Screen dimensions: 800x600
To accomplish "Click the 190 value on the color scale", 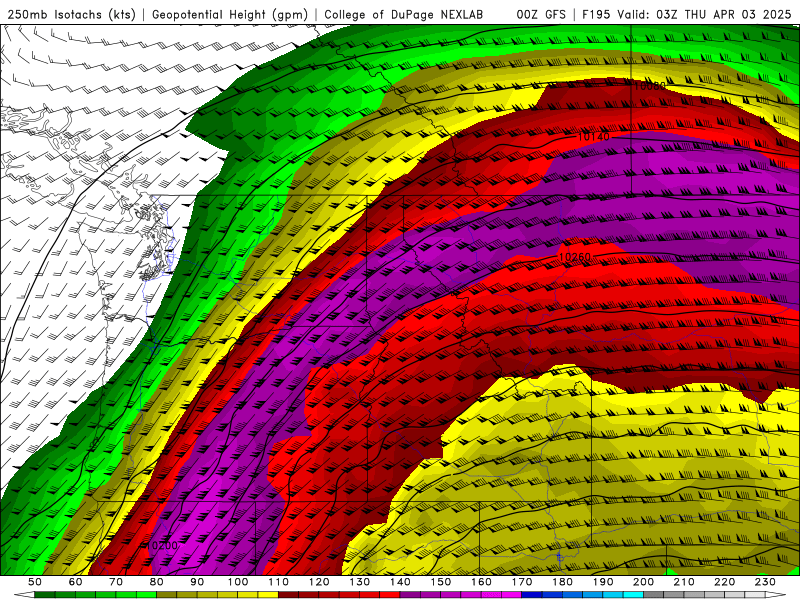I will pyautogui.click(x=603, y=582).
